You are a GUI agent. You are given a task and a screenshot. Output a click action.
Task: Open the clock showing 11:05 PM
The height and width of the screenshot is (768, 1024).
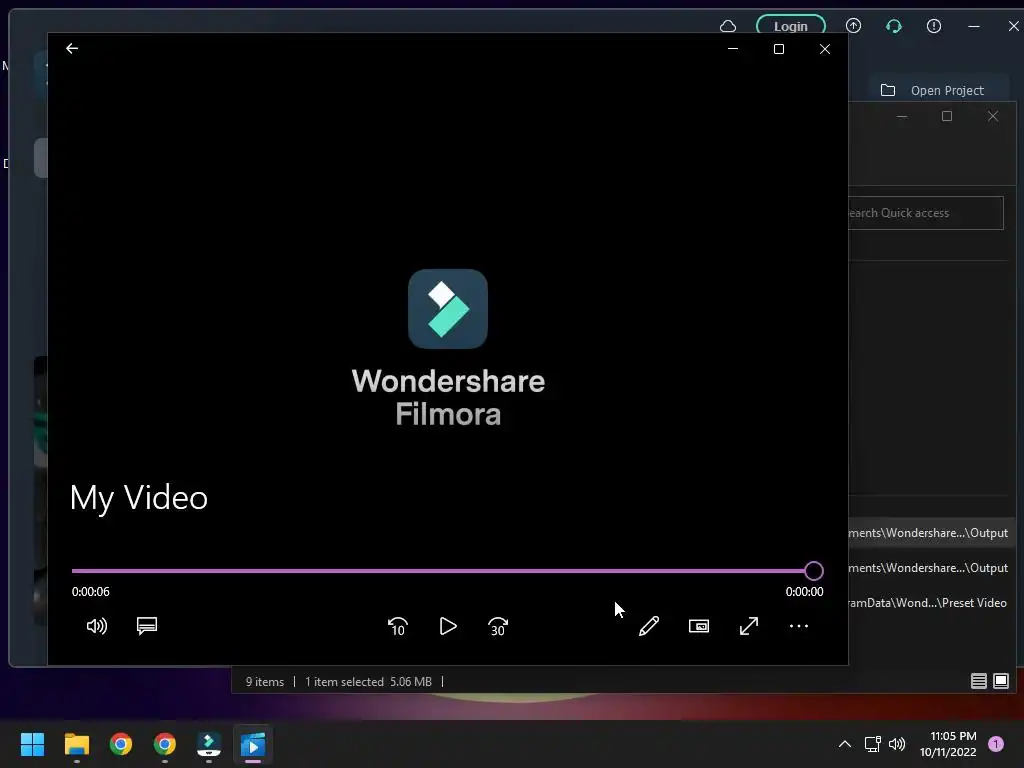[948, 744]
